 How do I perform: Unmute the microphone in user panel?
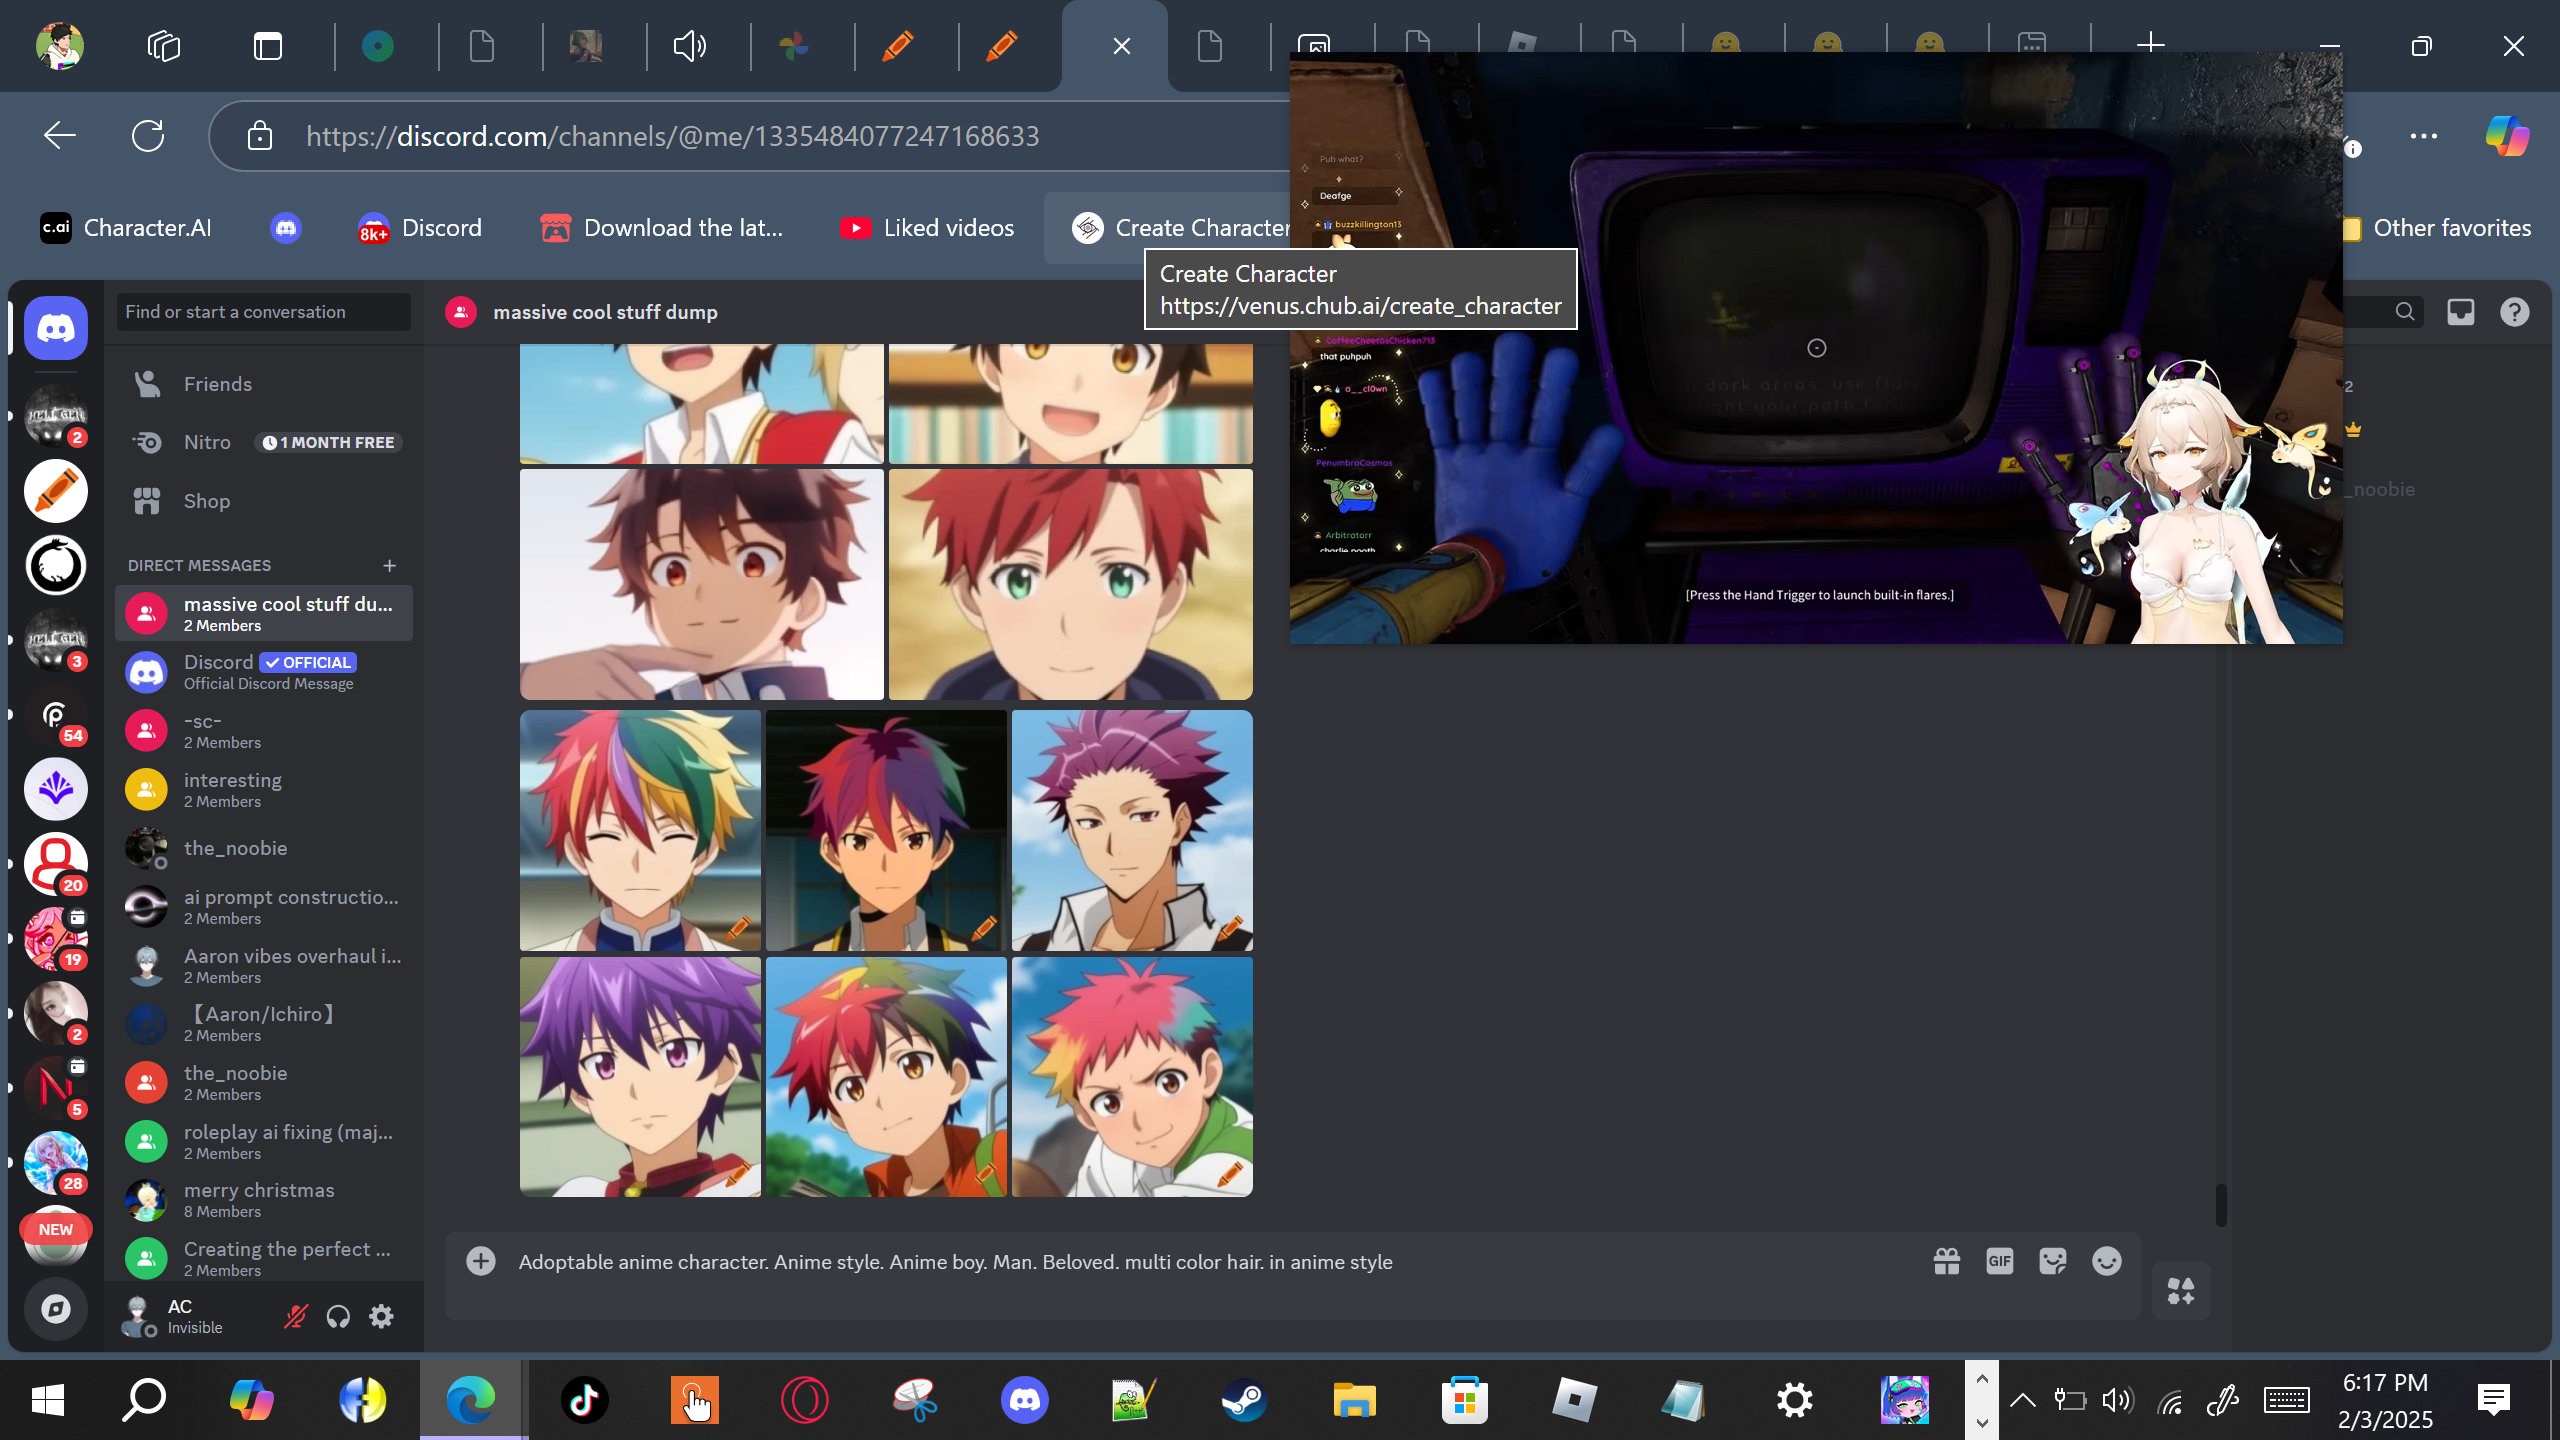(x=295, y=1316)
